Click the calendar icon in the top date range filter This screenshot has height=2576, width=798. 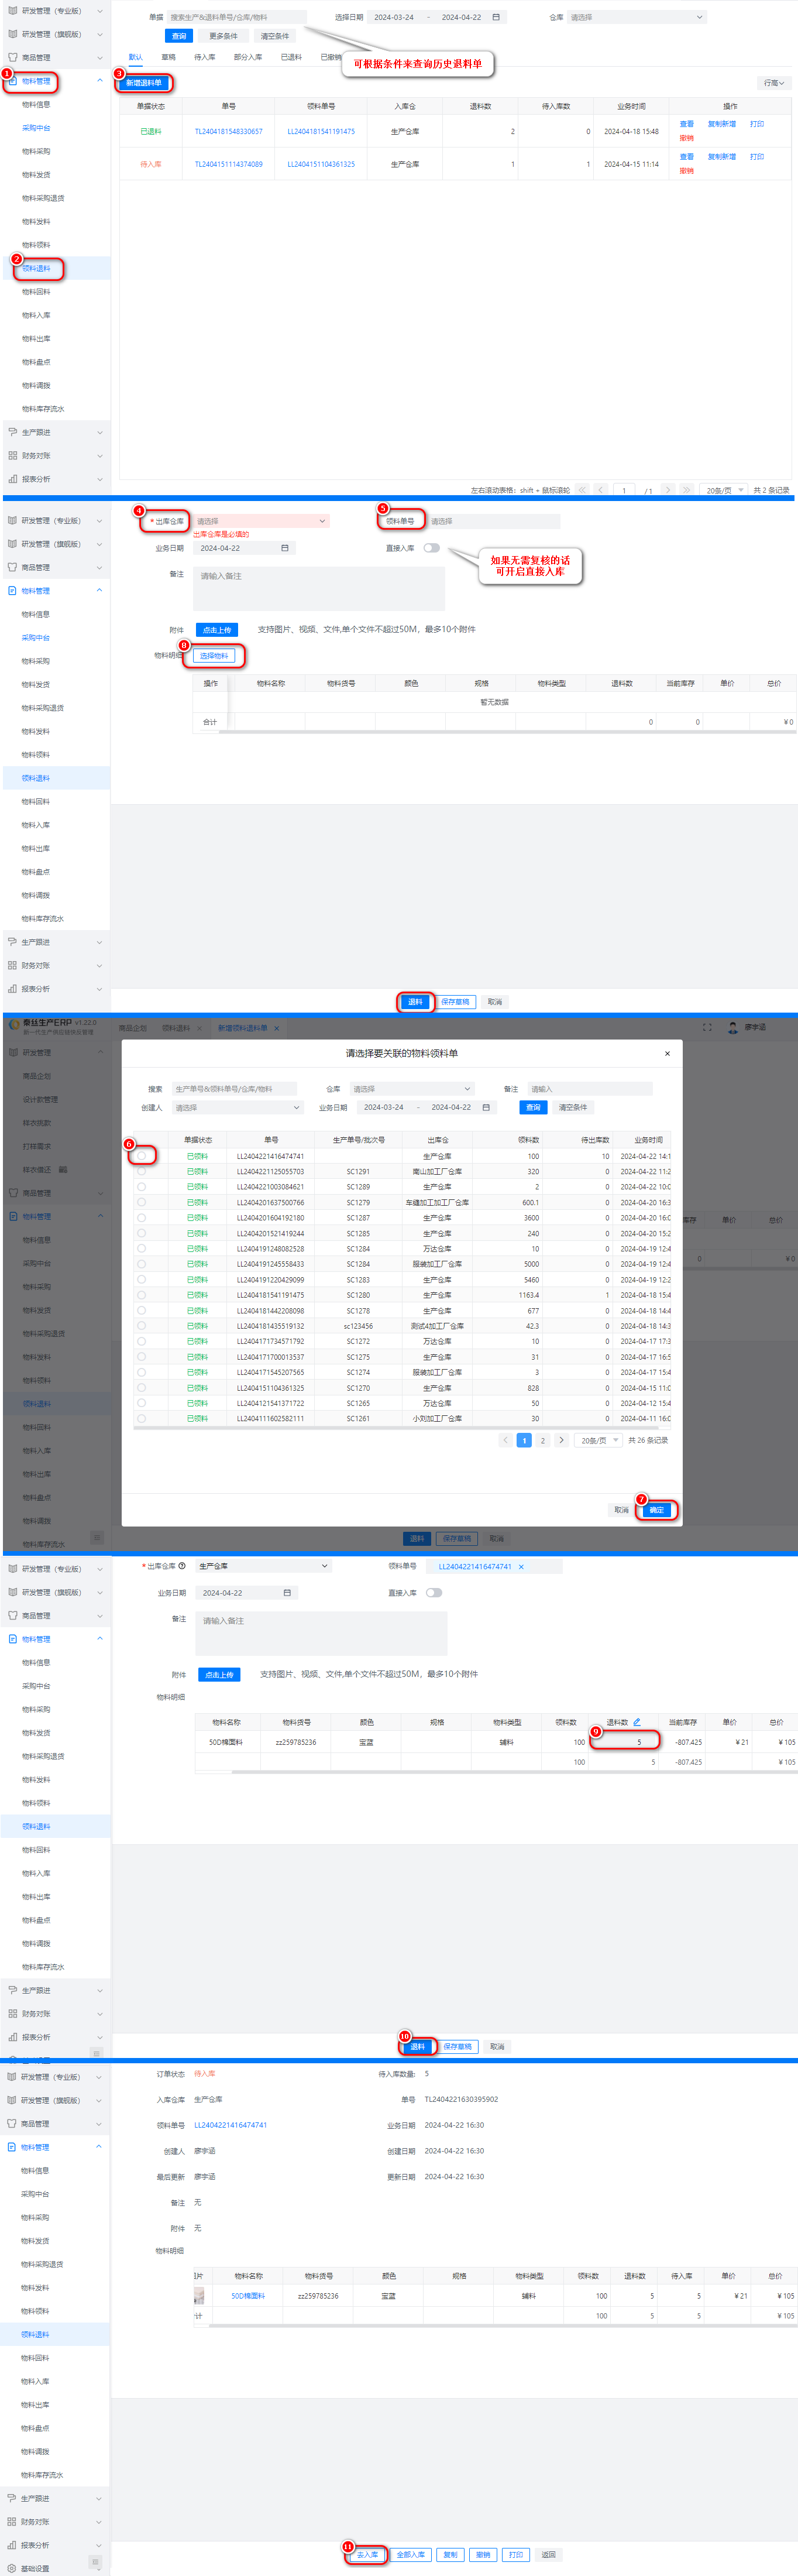(496, 17)
